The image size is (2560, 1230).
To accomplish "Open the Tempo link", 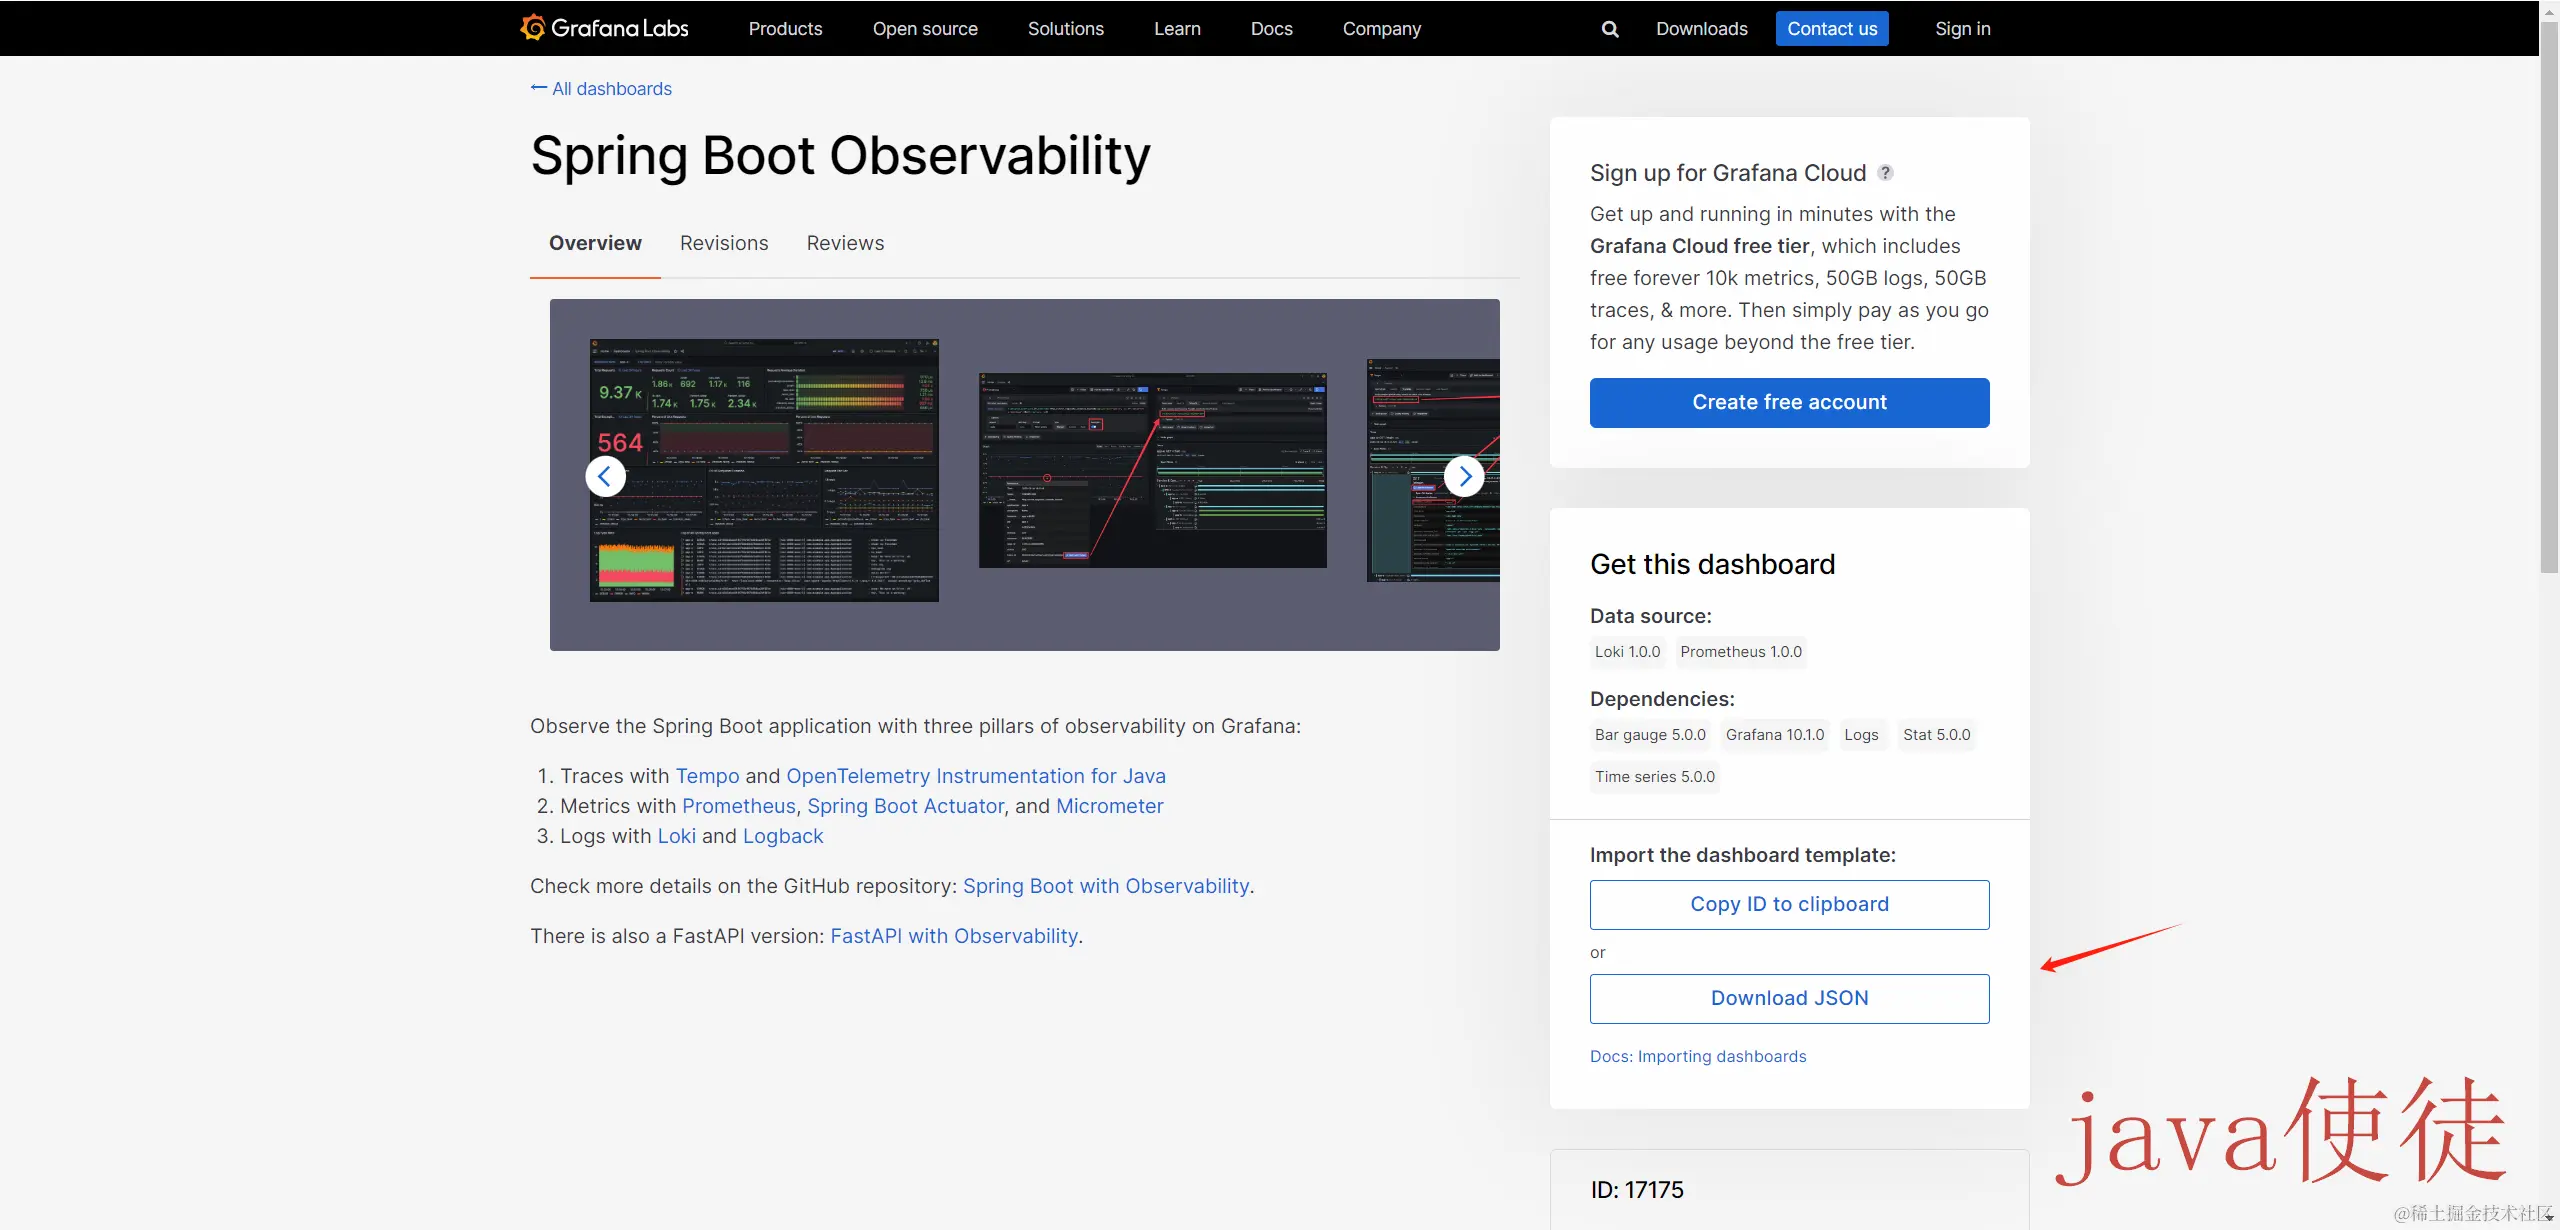I will [707, 776].
